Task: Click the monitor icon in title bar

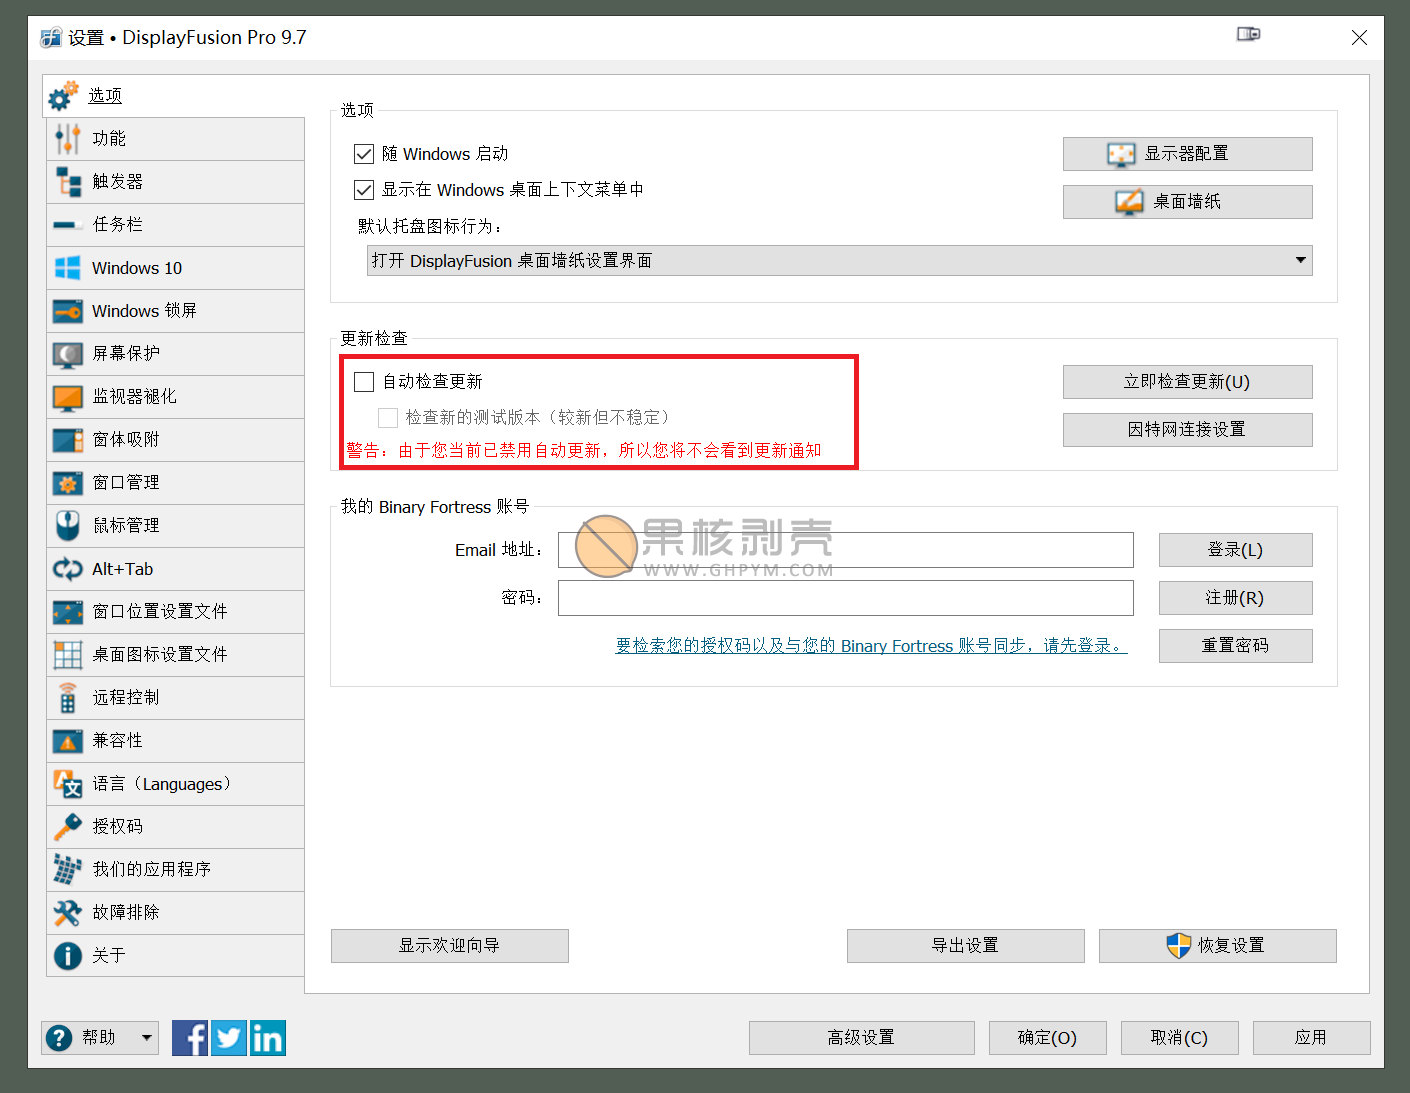Action: tap(1248, 35)
